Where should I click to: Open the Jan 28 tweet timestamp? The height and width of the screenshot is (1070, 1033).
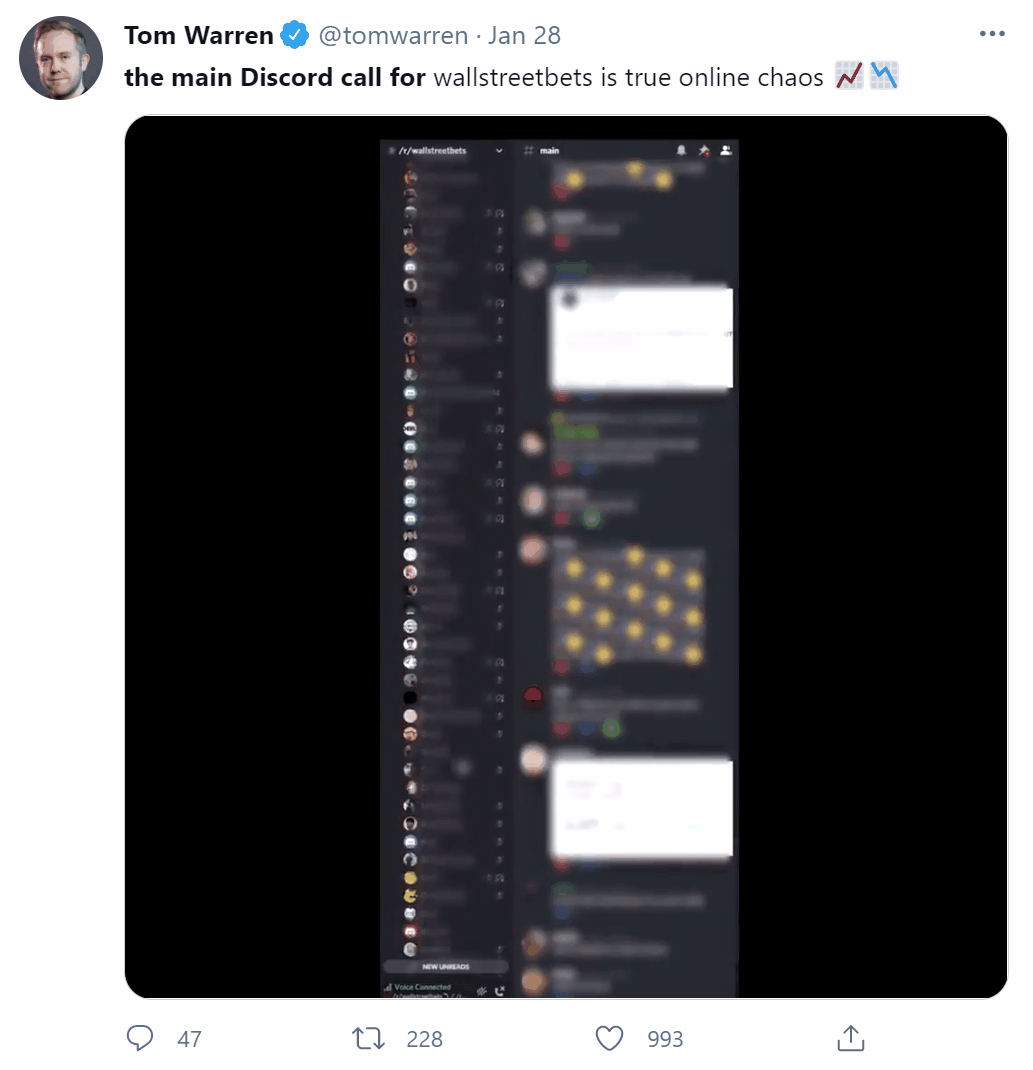(525, 36)
